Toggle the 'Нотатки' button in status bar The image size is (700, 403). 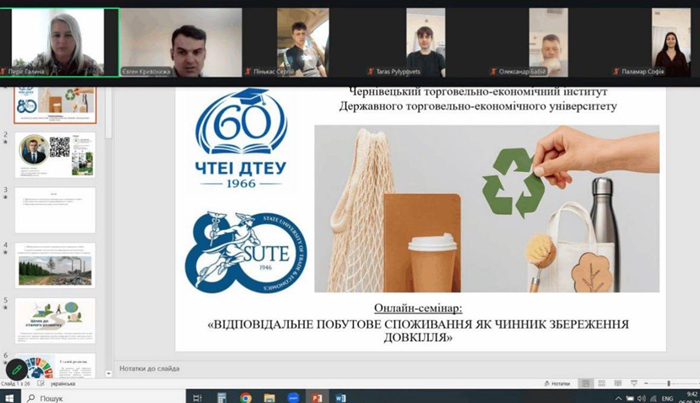(x=557, y=383)
